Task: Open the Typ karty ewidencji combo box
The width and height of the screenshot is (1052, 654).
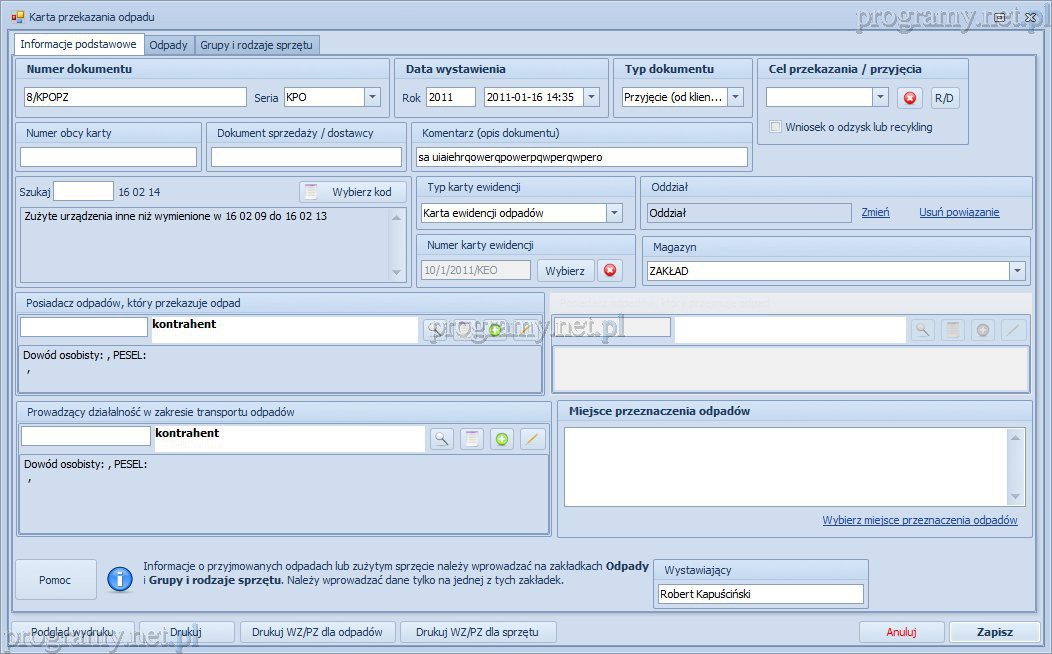Action: [614, 213]
